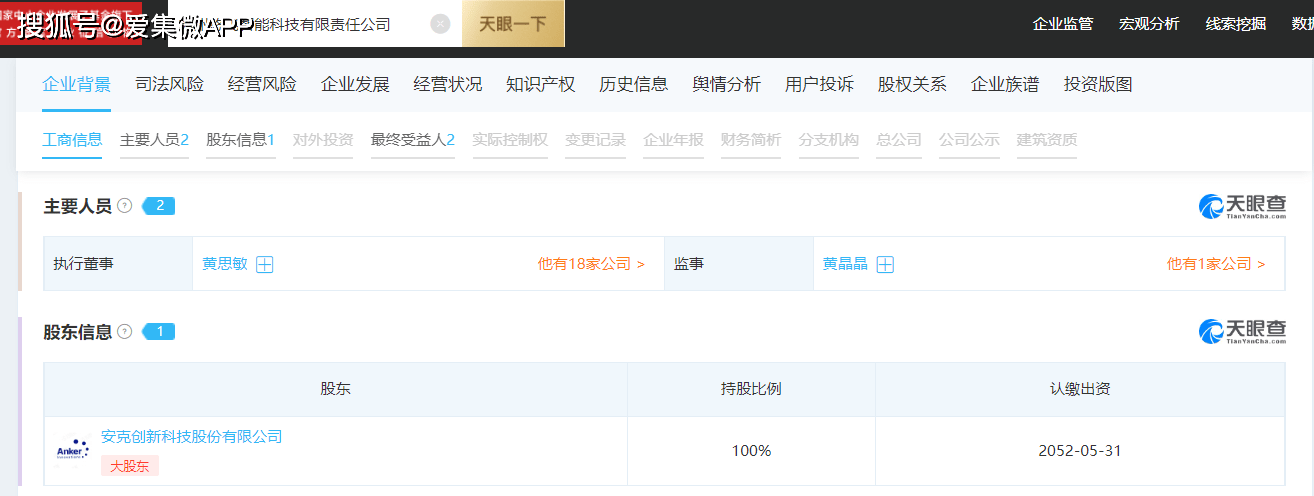Switch to the 历史信息 tab
Image resolution: width=1314 pixels, height=496 pixels.
634,85
